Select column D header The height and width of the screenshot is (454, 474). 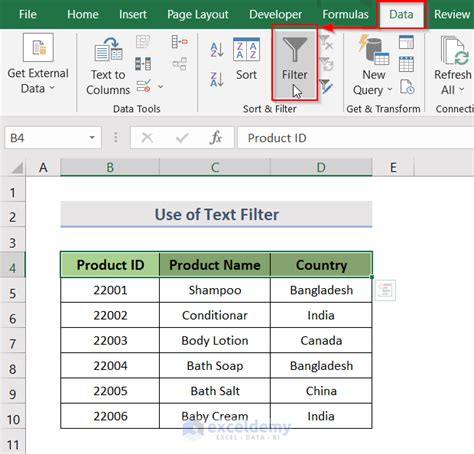(321, 167)
